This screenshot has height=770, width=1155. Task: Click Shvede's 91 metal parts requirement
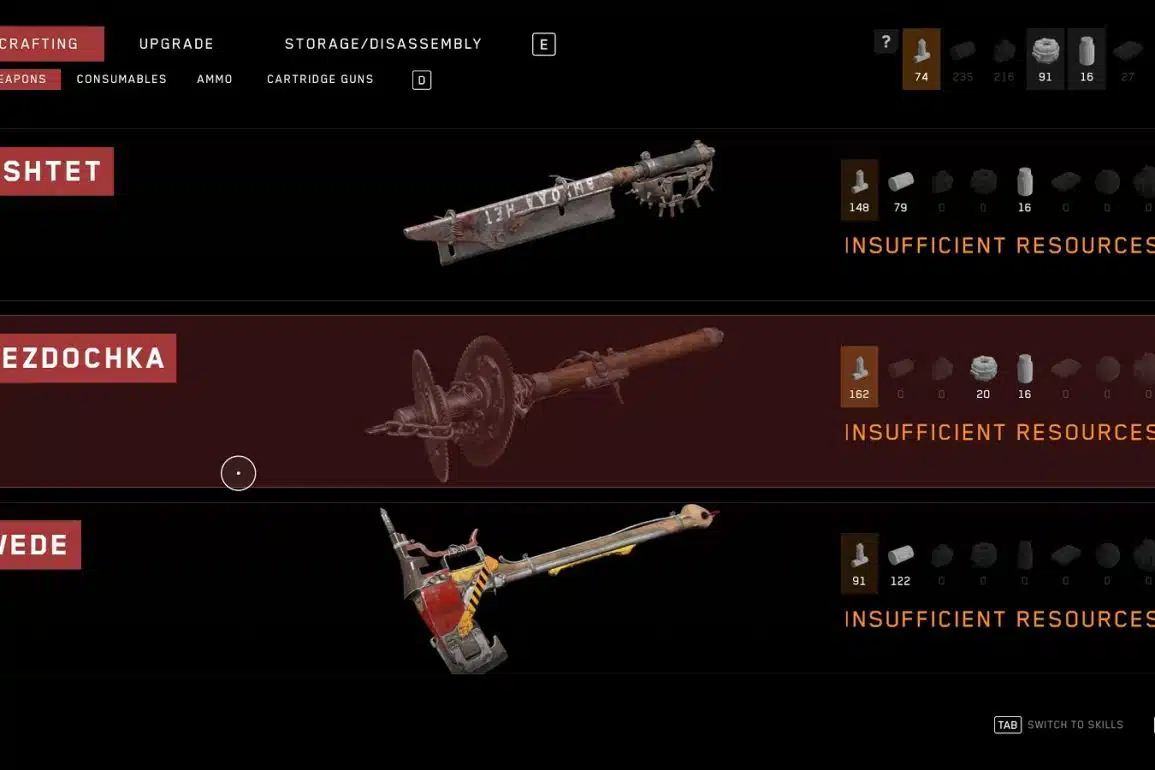pos(859,564)
